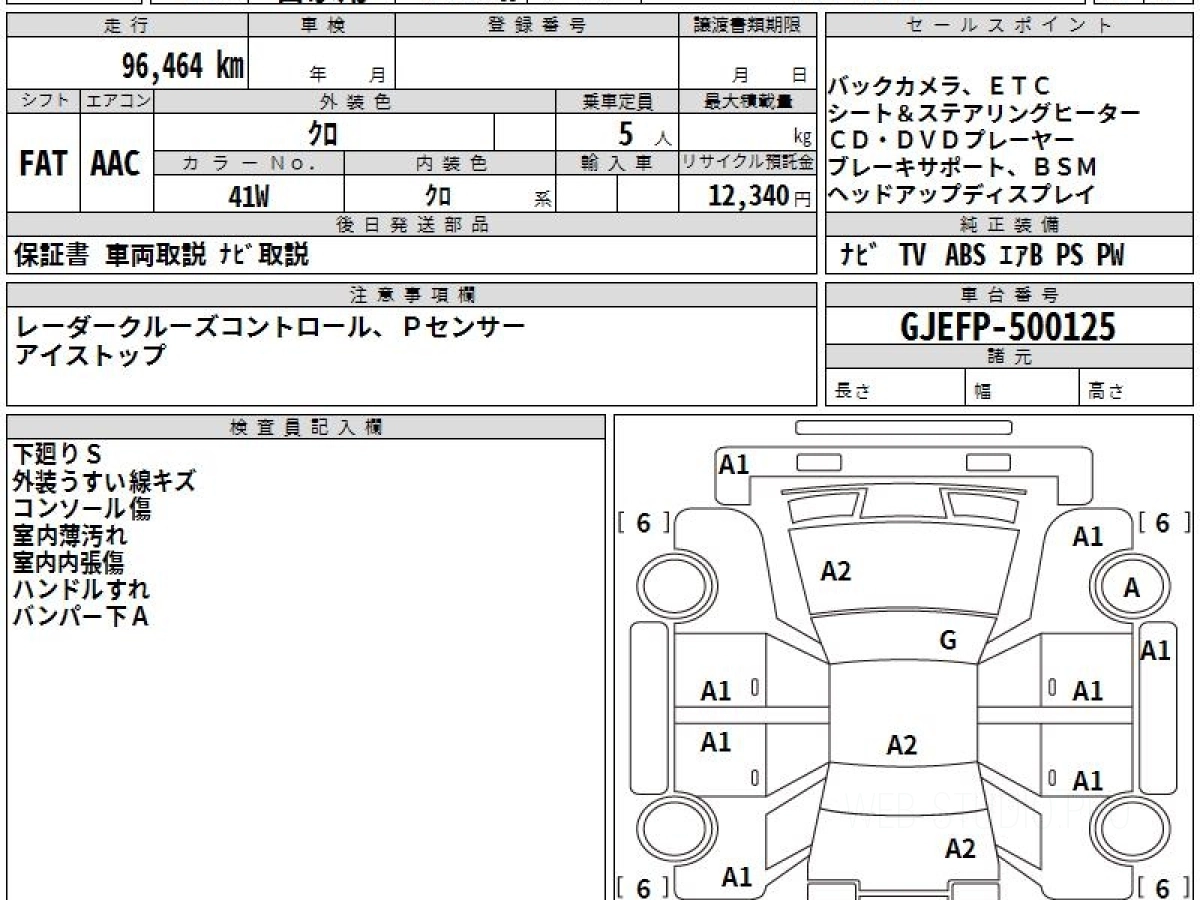1200x900 pixels.
Task: Select the 純正装備 header
Action: tap(1009, 225)
